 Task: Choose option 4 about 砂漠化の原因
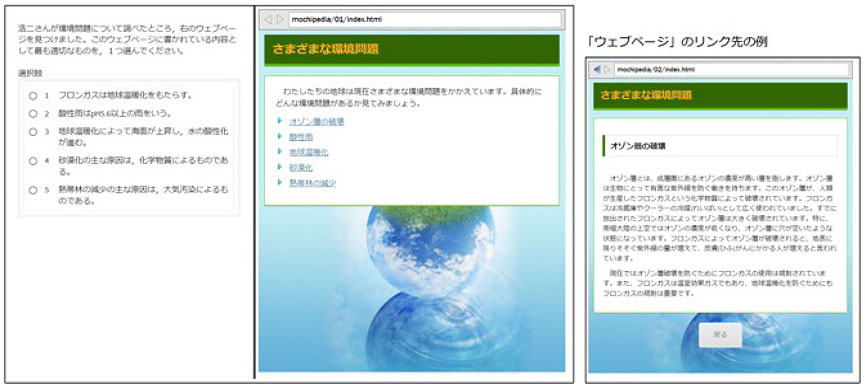(x=33, y=161)
